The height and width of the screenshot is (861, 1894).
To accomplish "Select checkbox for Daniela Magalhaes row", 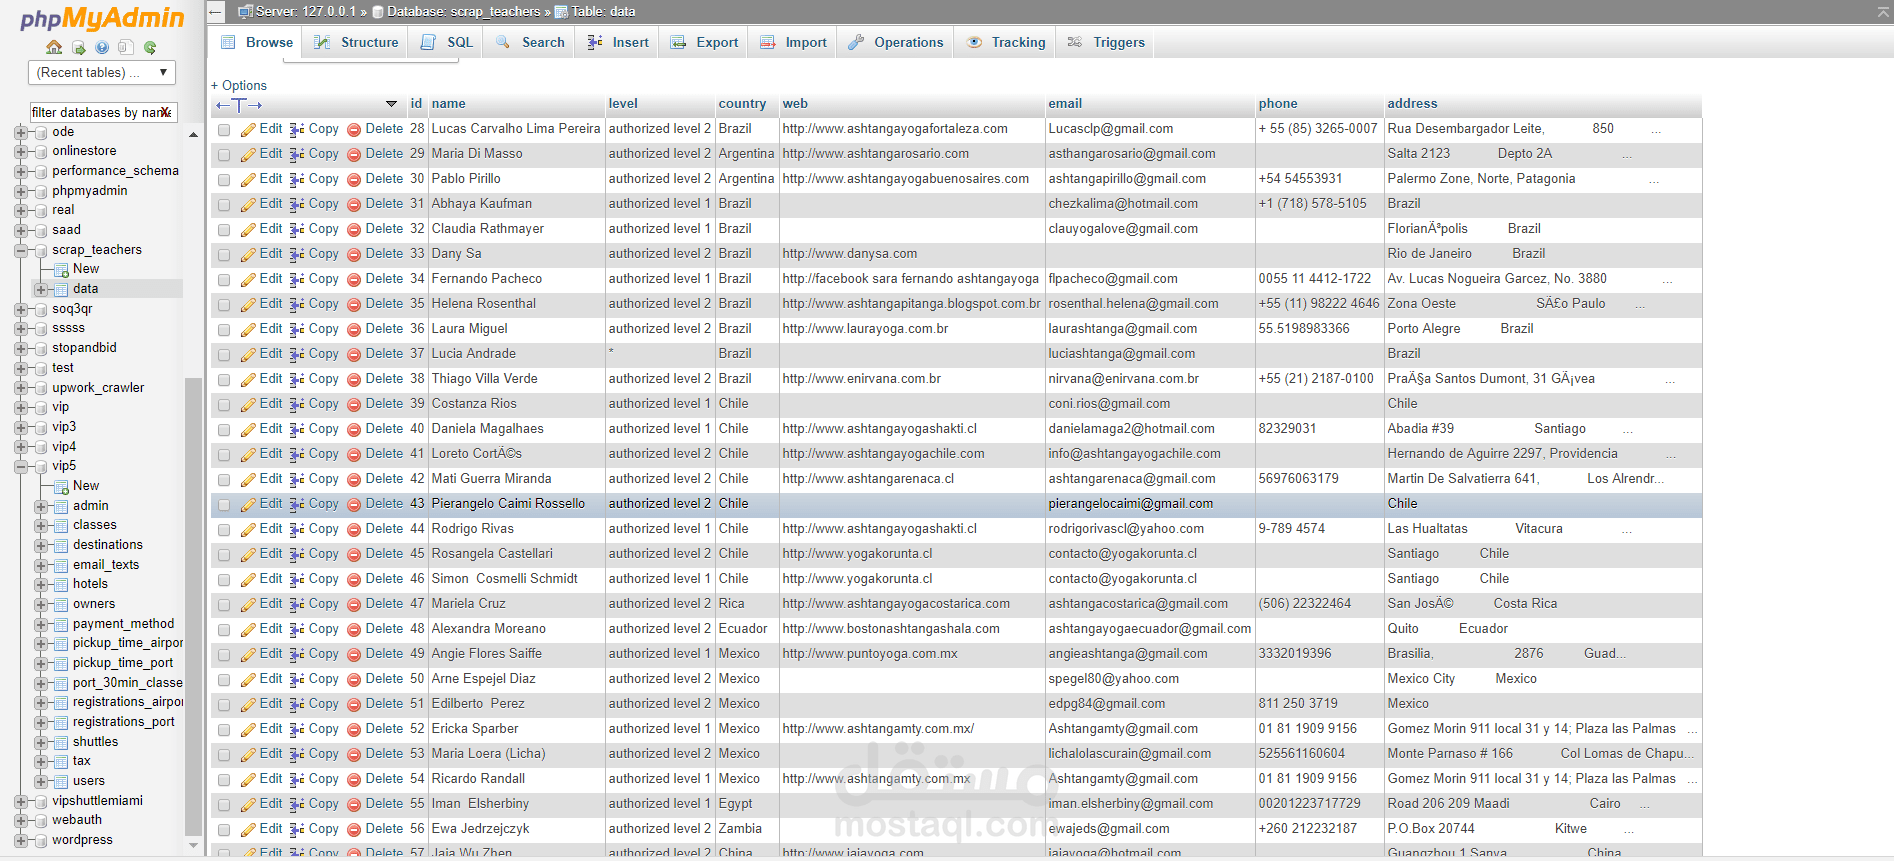I will [x=224, y=430].
